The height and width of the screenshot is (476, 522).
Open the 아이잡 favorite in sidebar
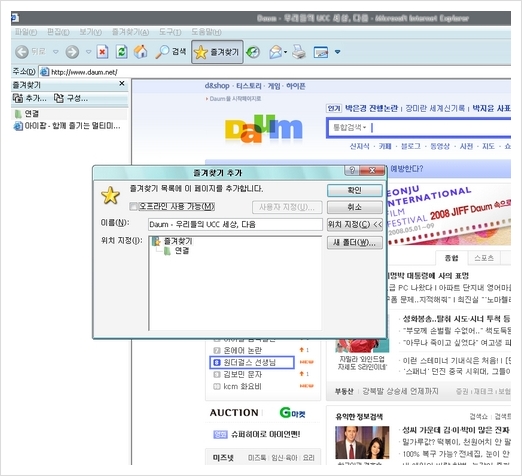pyautogui.click(x=67, y=126)
